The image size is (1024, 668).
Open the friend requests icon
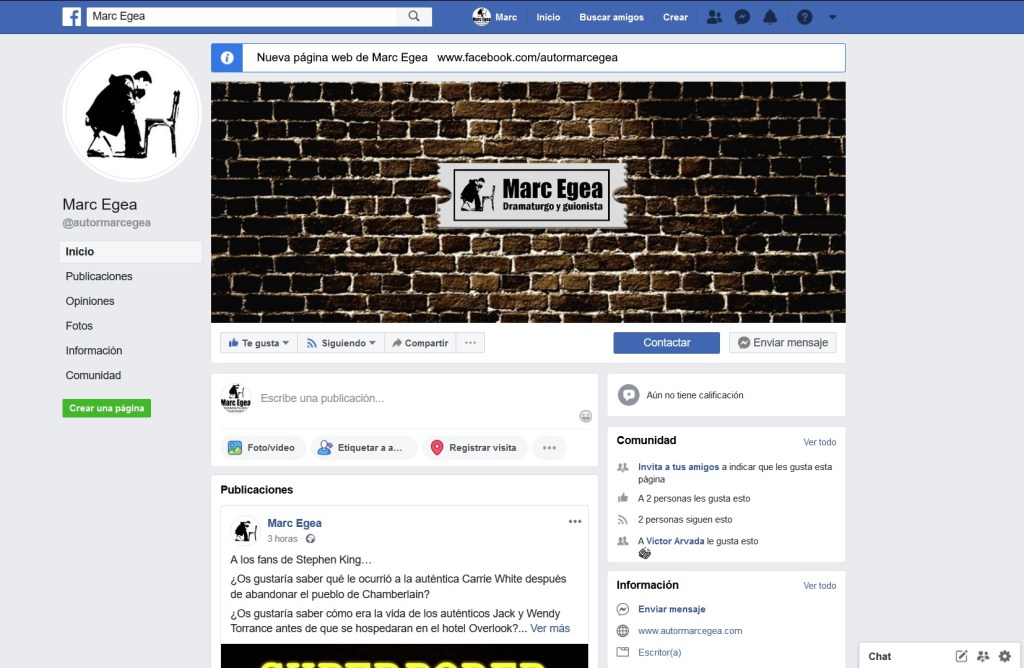714,17
